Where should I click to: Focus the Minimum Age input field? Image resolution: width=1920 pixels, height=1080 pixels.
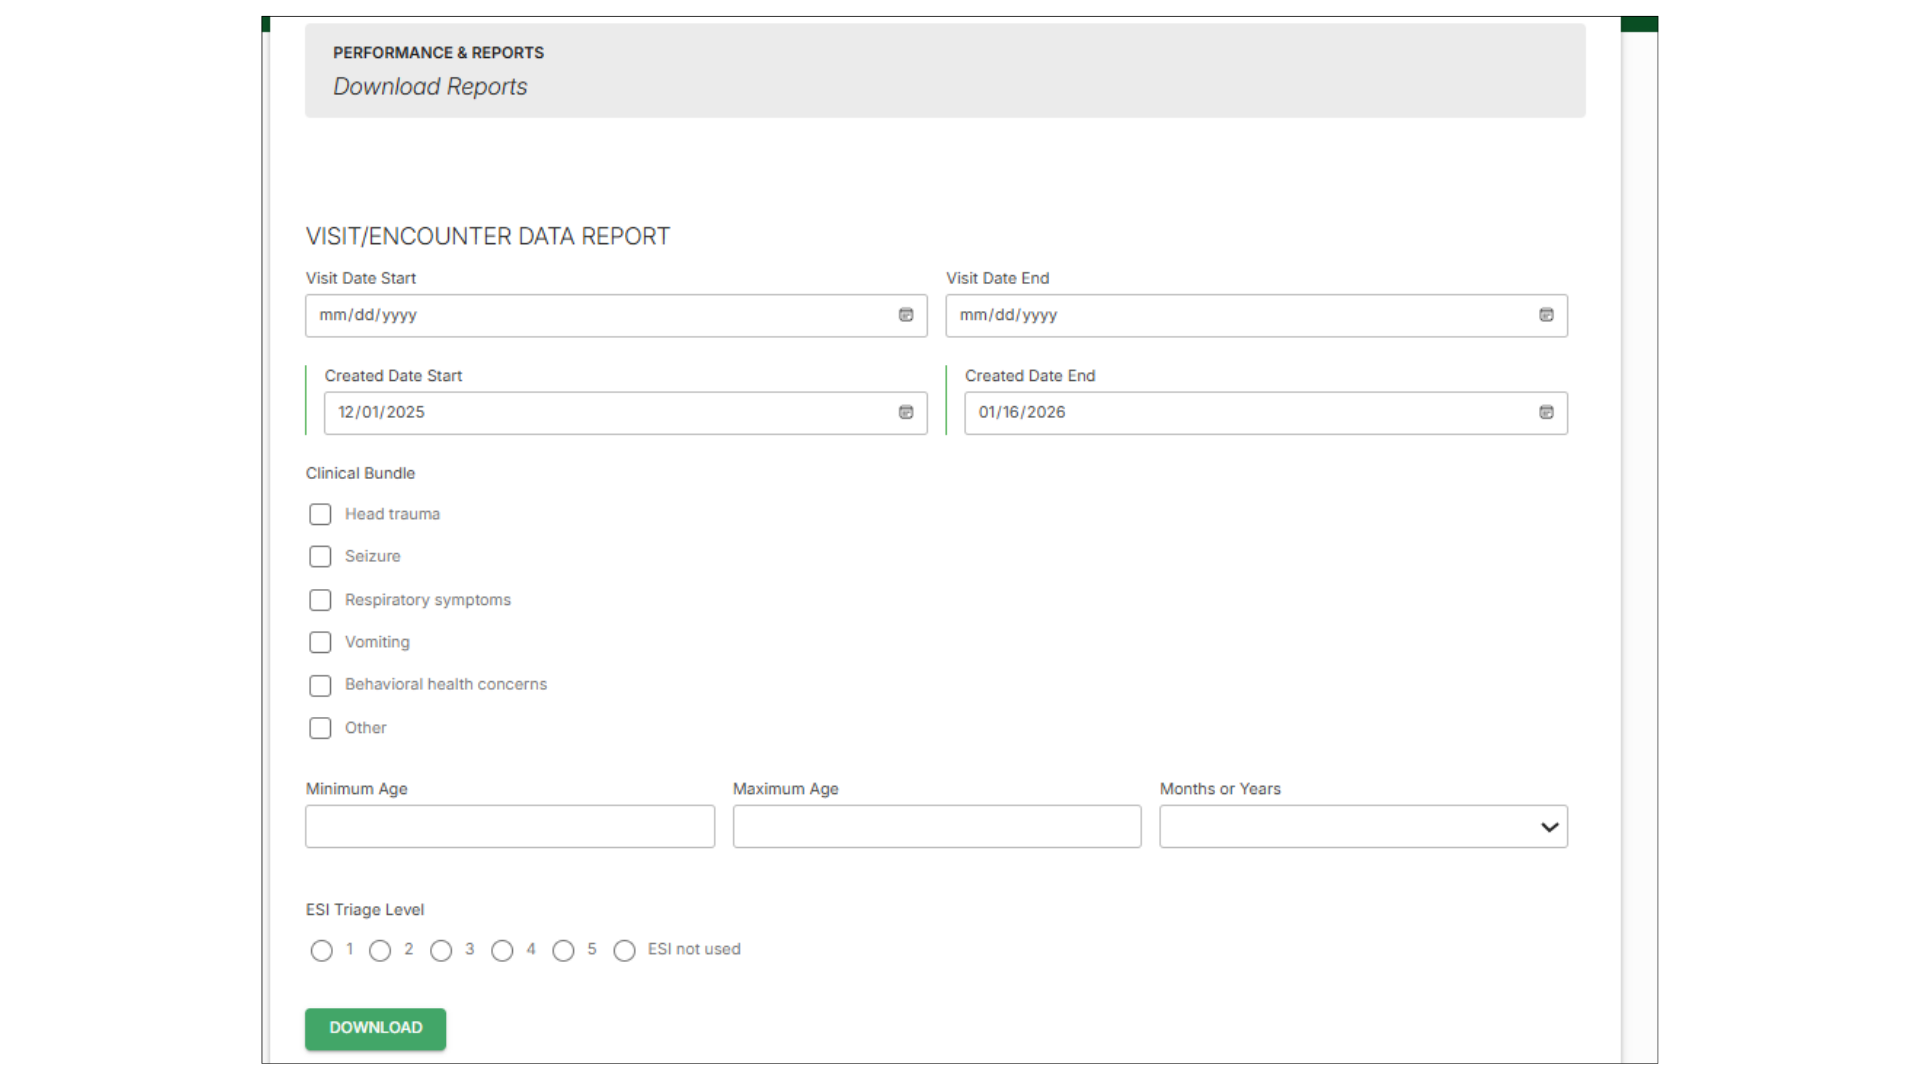(510, 827)
